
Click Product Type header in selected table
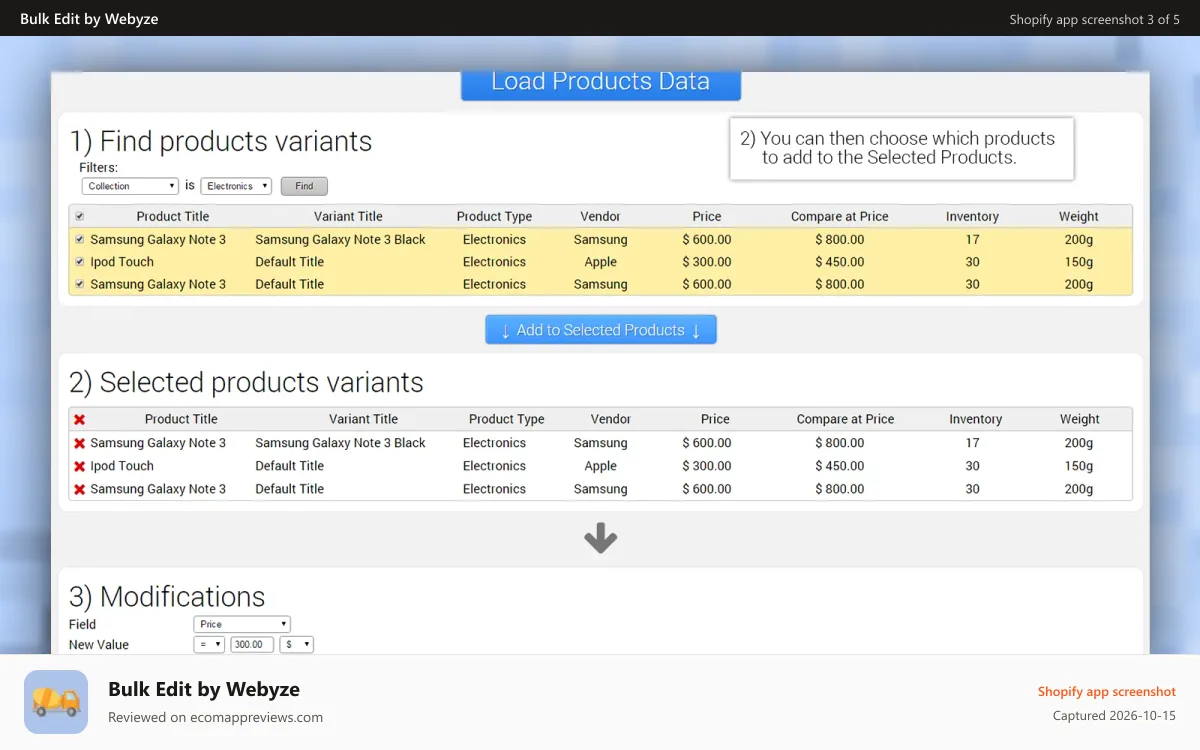(506, 419)
